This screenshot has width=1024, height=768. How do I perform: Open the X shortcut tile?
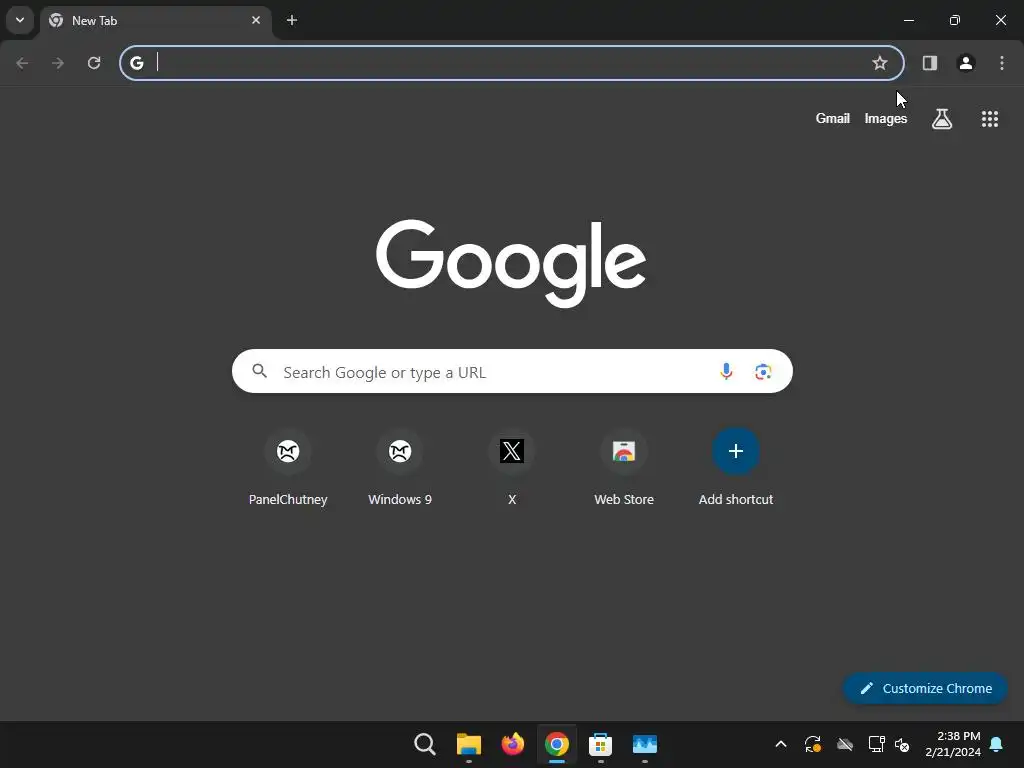point(512,468)
